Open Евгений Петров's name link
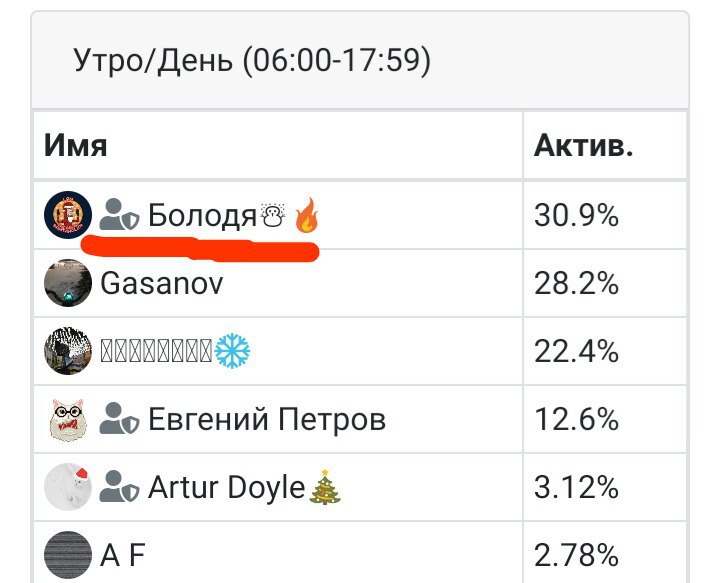The height and width of the screenshot is (583, 720). 267,419
